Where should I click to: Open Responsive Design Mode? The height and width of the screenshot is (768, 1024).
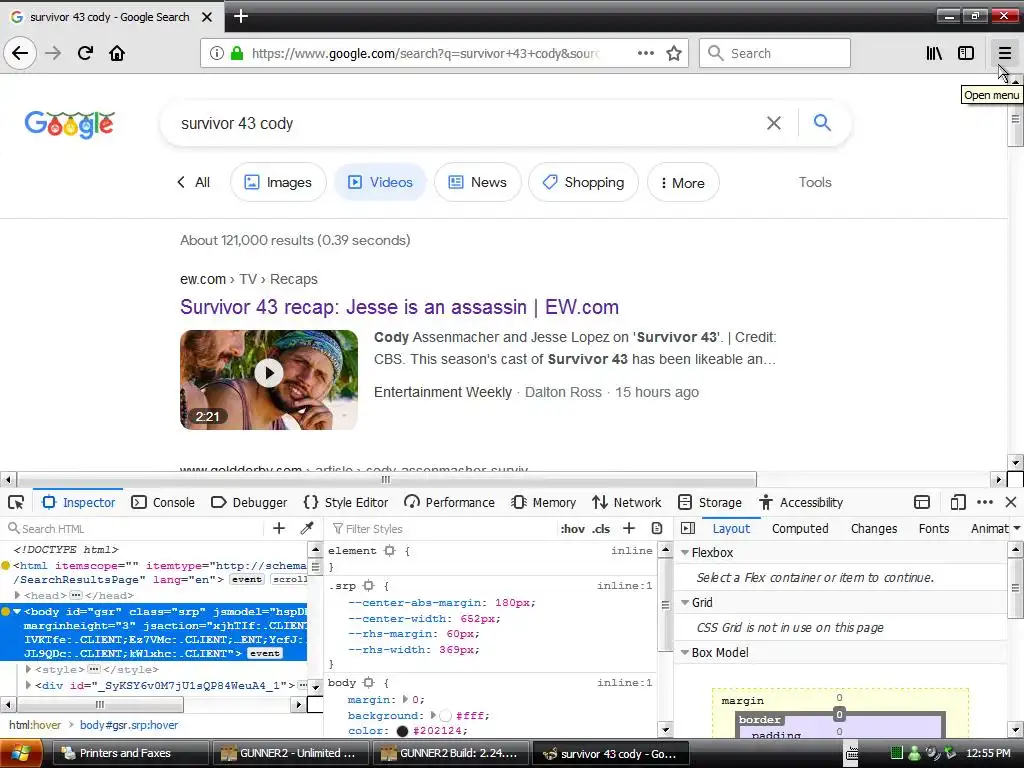tap(957, 502)
